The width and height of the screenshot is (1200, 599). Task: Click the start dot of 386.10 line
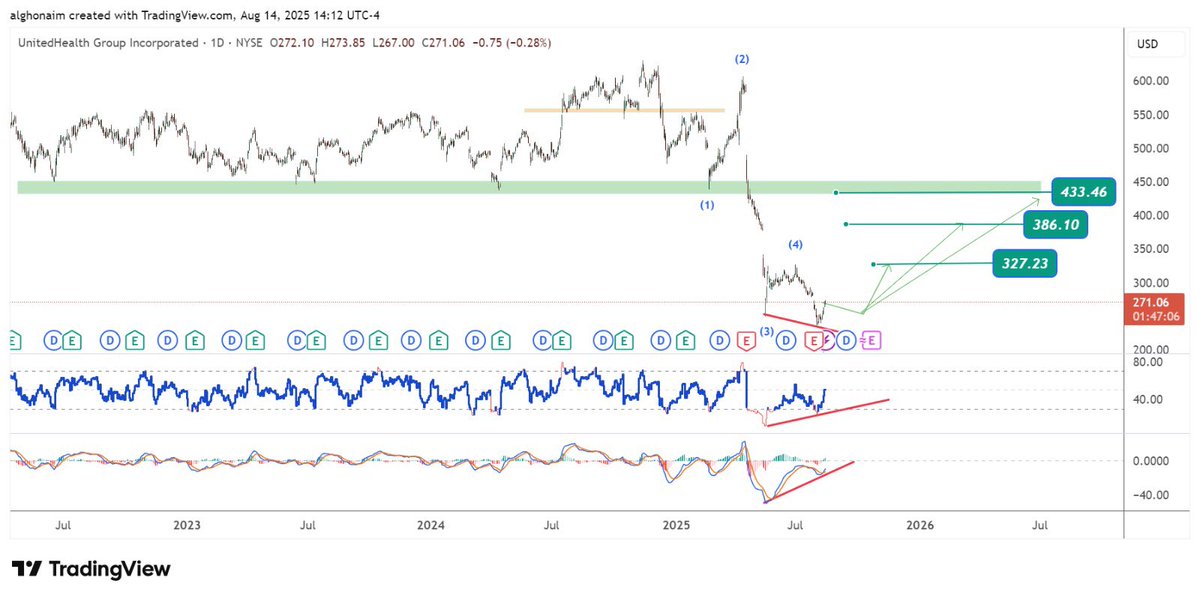[x=846, y=224]
